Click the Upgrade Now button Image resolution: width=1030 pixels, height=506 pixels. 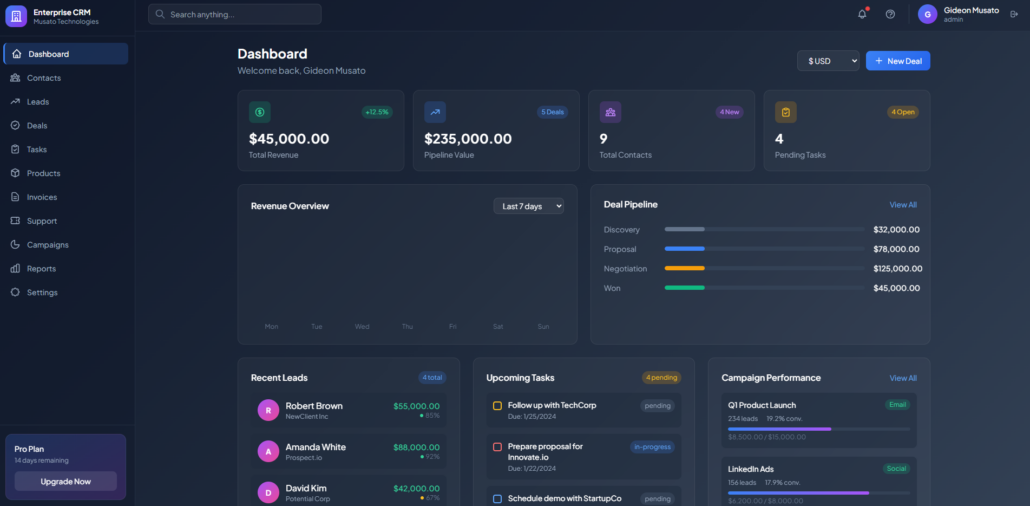[x=66, y=481]
